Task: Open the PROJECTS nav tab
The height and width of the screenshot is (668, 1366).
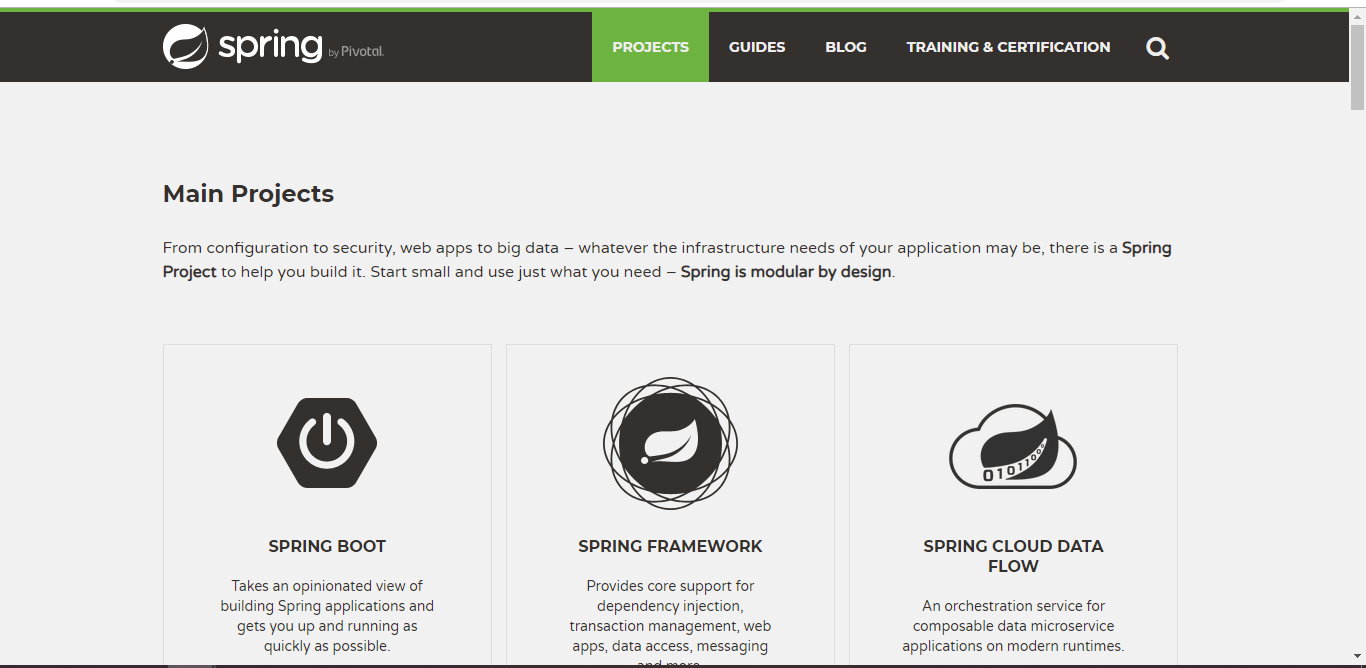Action: point(650,47)
